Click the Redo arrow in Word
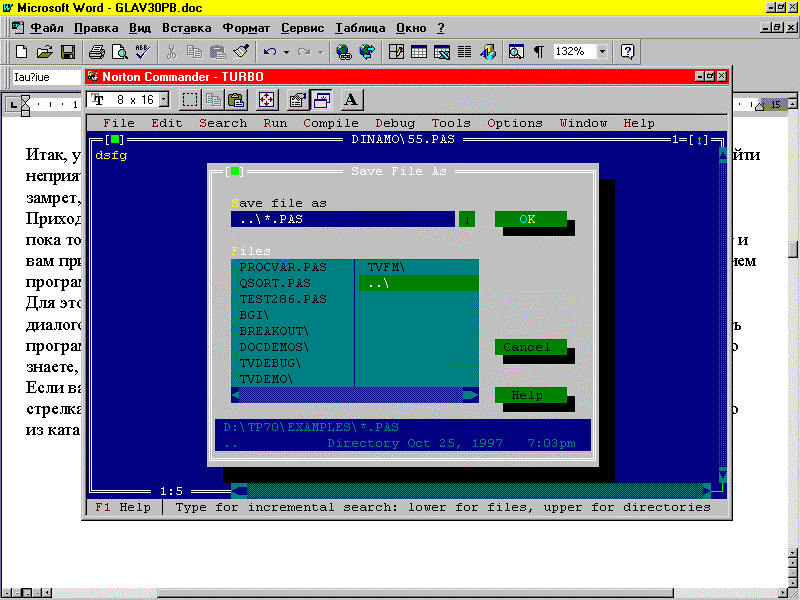 [x=304, y=52]
